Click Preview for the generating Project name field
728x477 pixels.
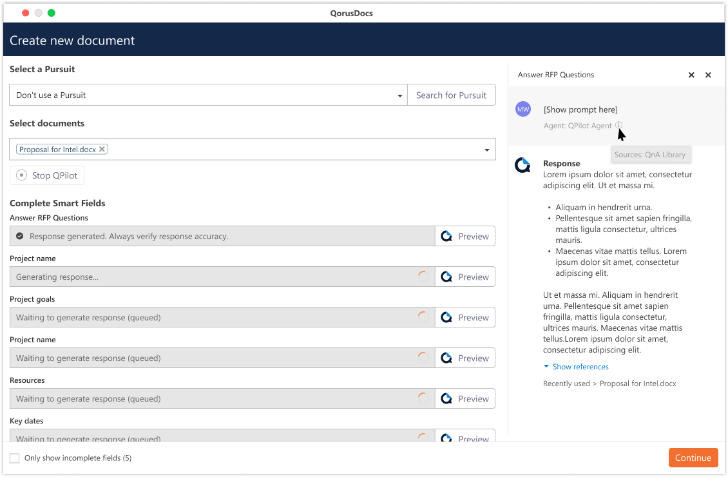click(x=465, y=276)
